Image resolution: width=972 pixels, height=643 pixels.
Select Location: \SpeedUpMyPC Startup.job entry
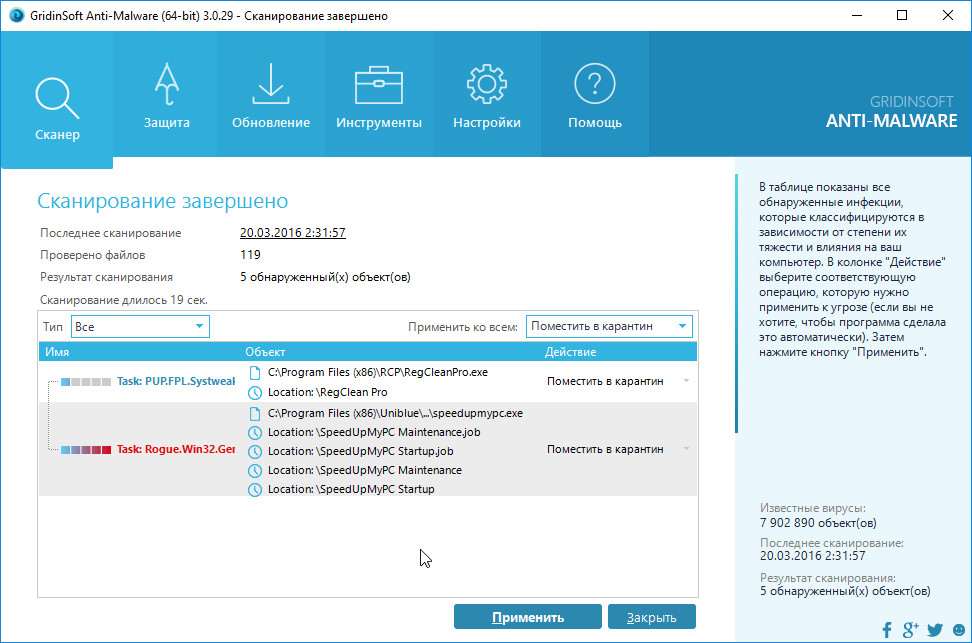point(360,452)
